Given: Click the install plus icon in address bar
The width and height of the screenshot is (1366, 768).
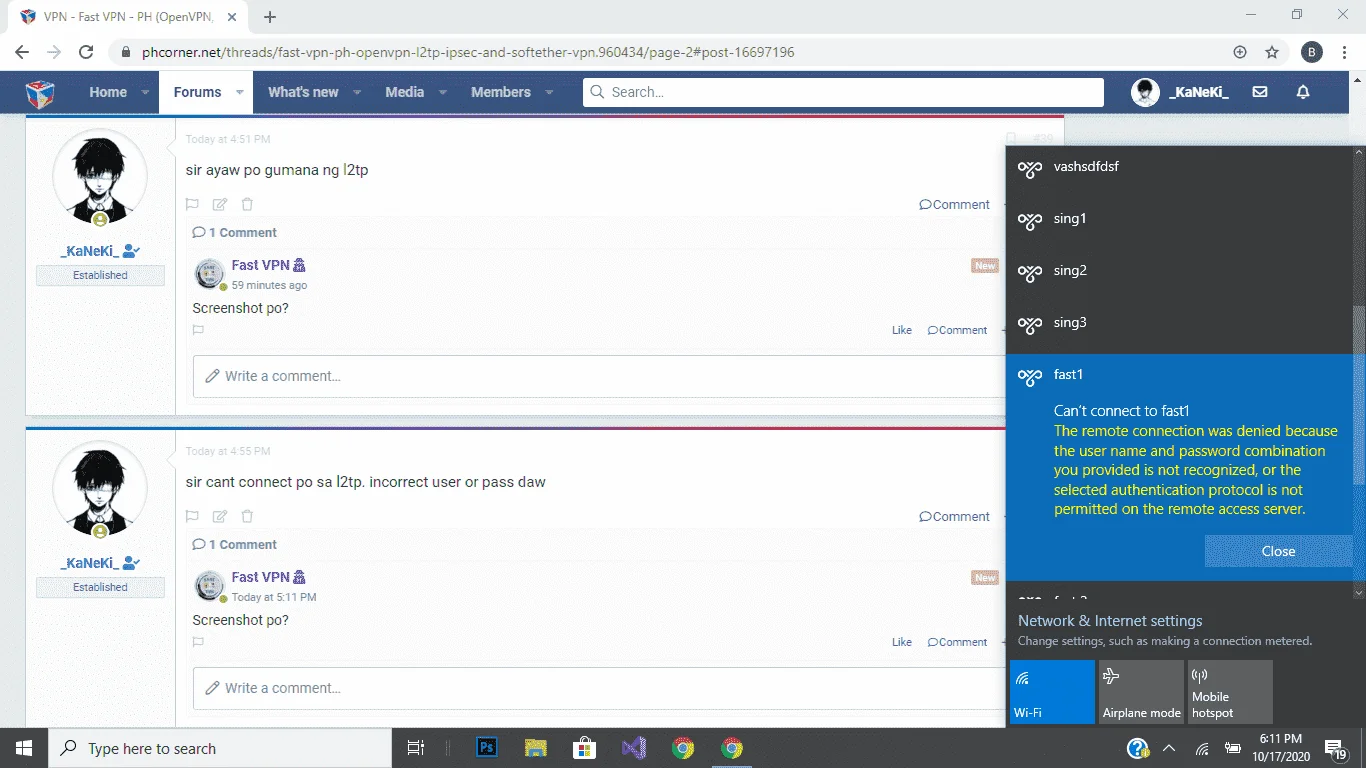Looking at the screenshot, I should (x=1240, y=52).
